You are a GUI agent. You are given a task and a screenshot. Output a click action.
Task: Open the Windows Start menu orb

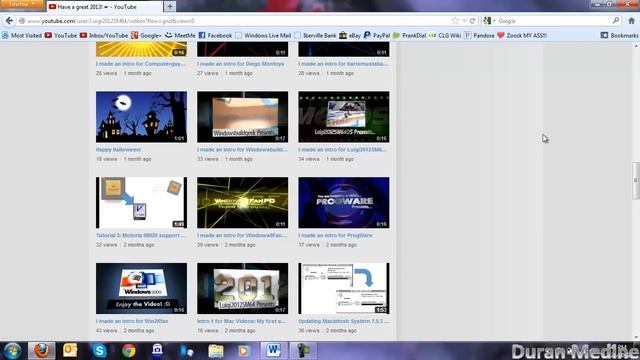(12, 351)
